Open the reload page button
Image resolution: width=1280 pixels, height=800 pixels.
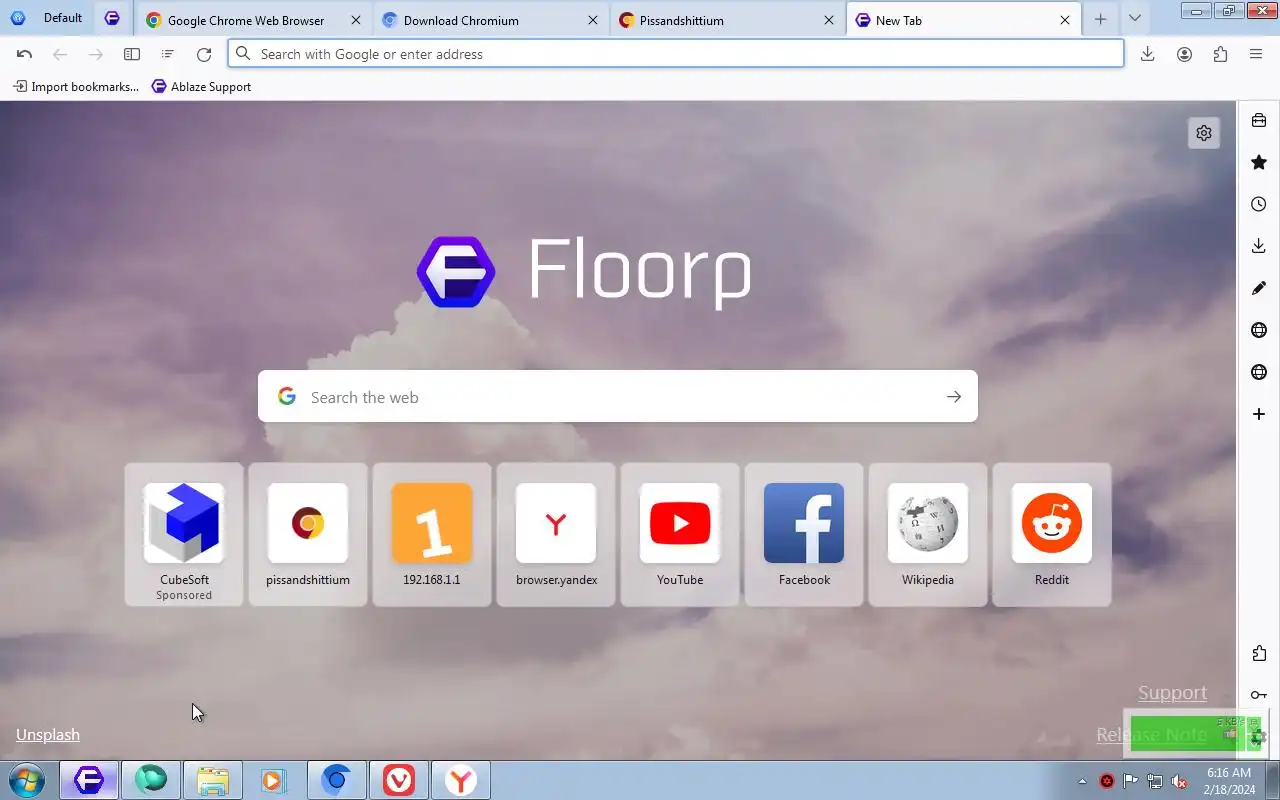point(204,54)
